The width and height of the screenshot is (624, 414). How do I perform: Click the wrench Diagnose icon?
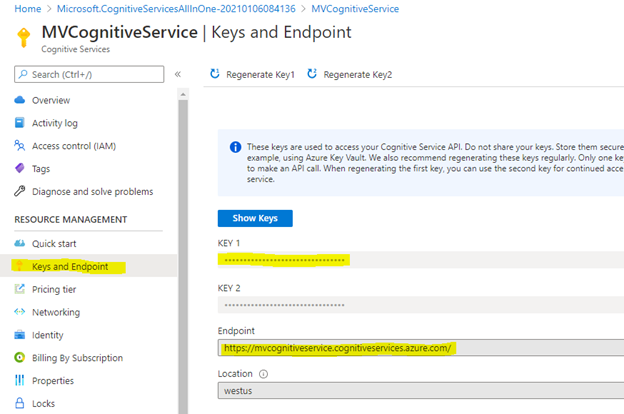(x=20, y=191)
